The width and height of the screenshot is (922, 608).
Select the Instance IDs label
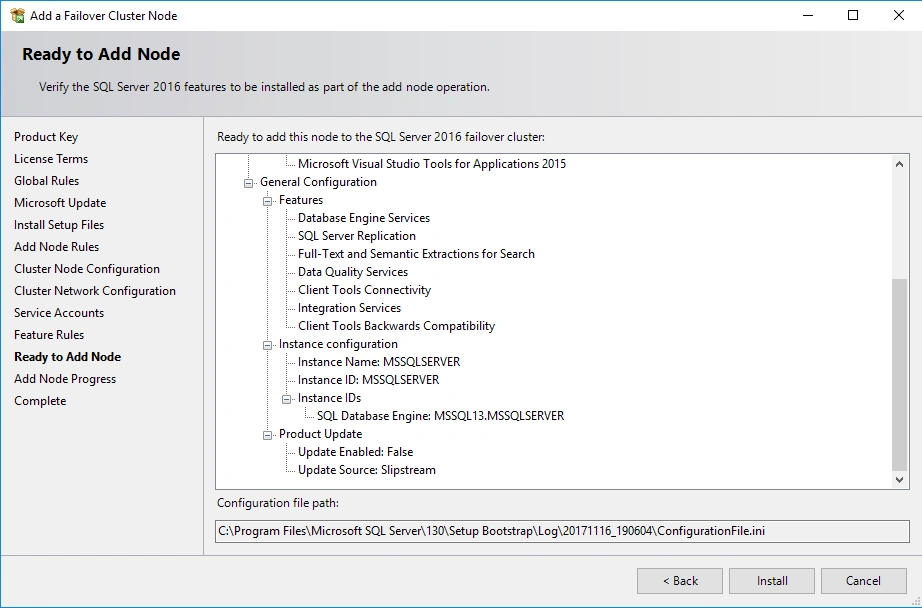tap(329, 398)
